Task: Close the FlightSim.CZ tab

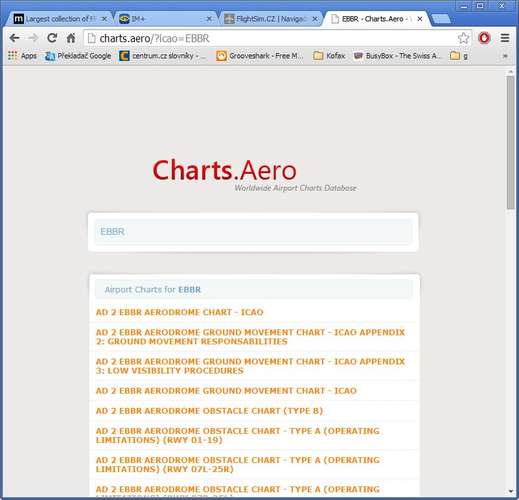Action: coord(315,19)
